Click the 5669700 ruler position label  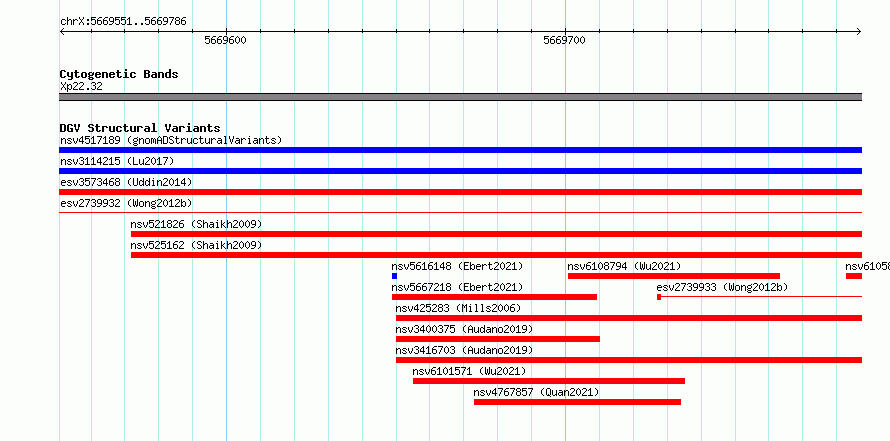(x=564, y=40)
